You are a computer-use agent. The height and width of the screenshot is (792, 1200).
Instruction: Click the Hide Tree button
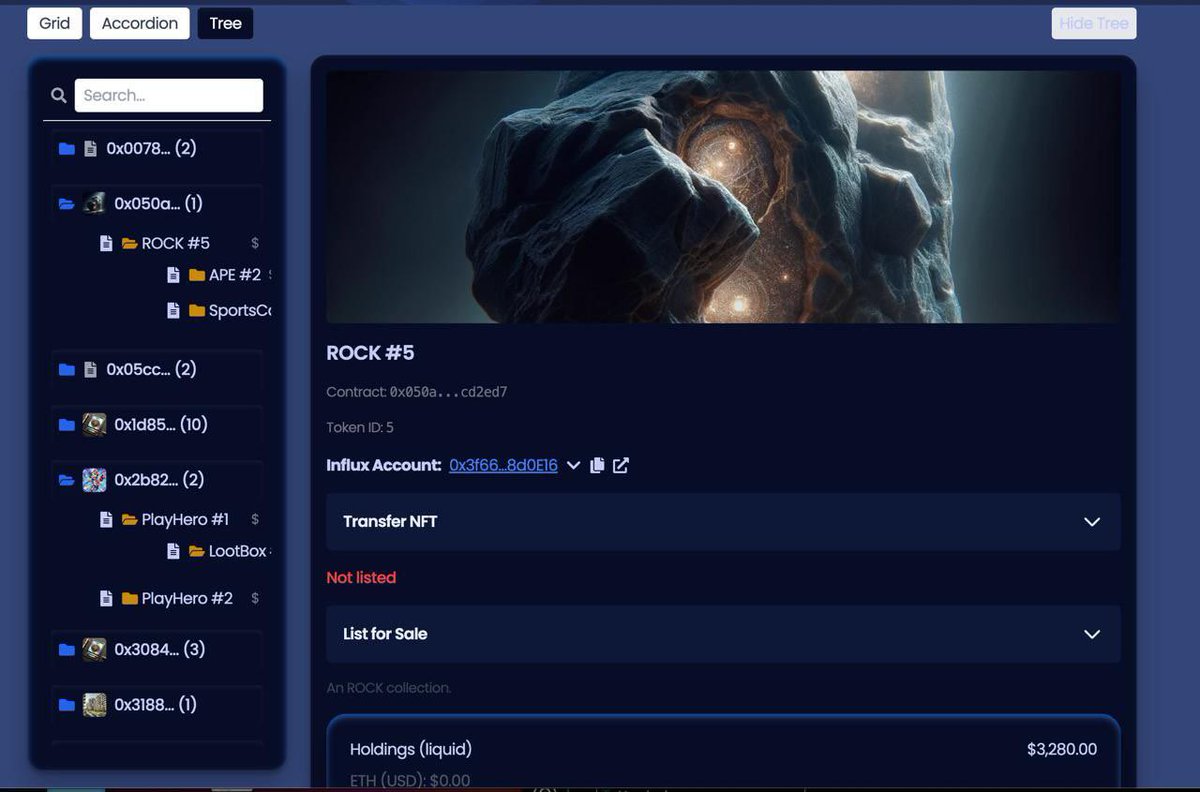pyautogui.click(x=1094, y=23)
